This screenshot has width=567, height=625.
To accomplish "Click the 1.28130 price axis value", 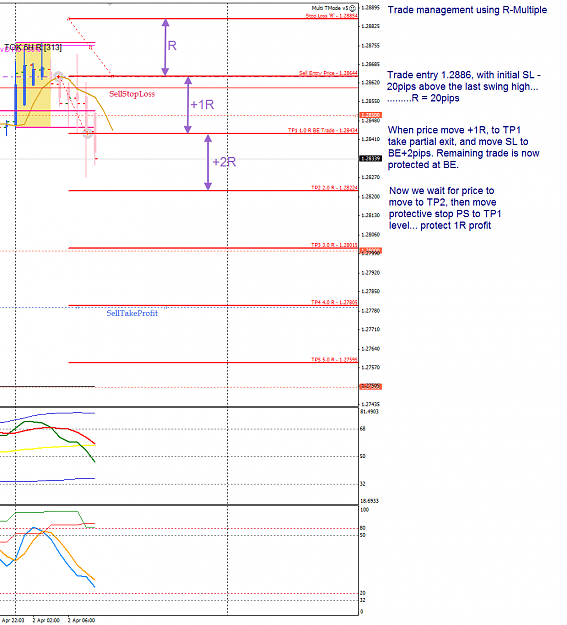I will click(370, 215).
